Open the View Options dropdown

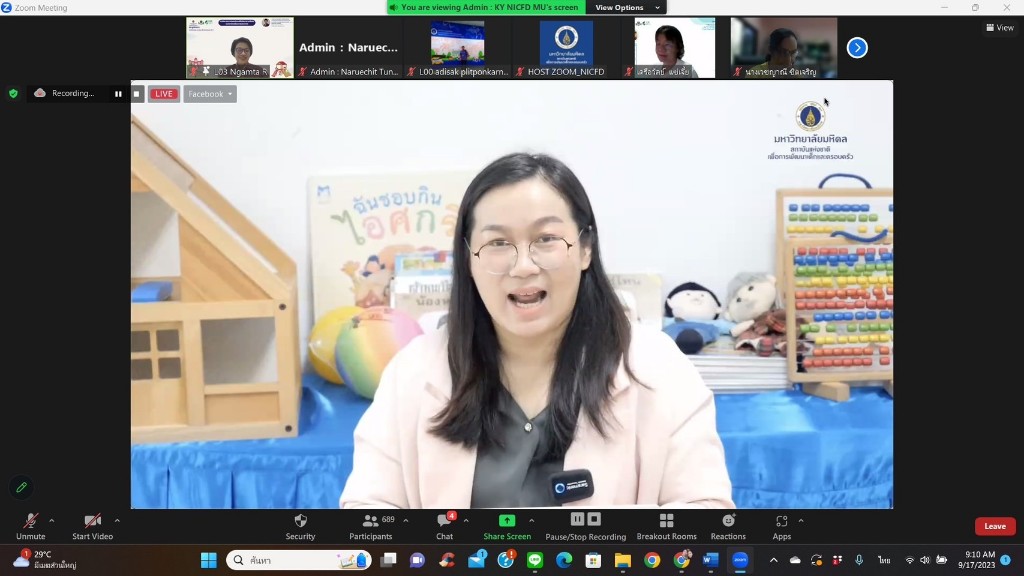[x=627, y=7]
